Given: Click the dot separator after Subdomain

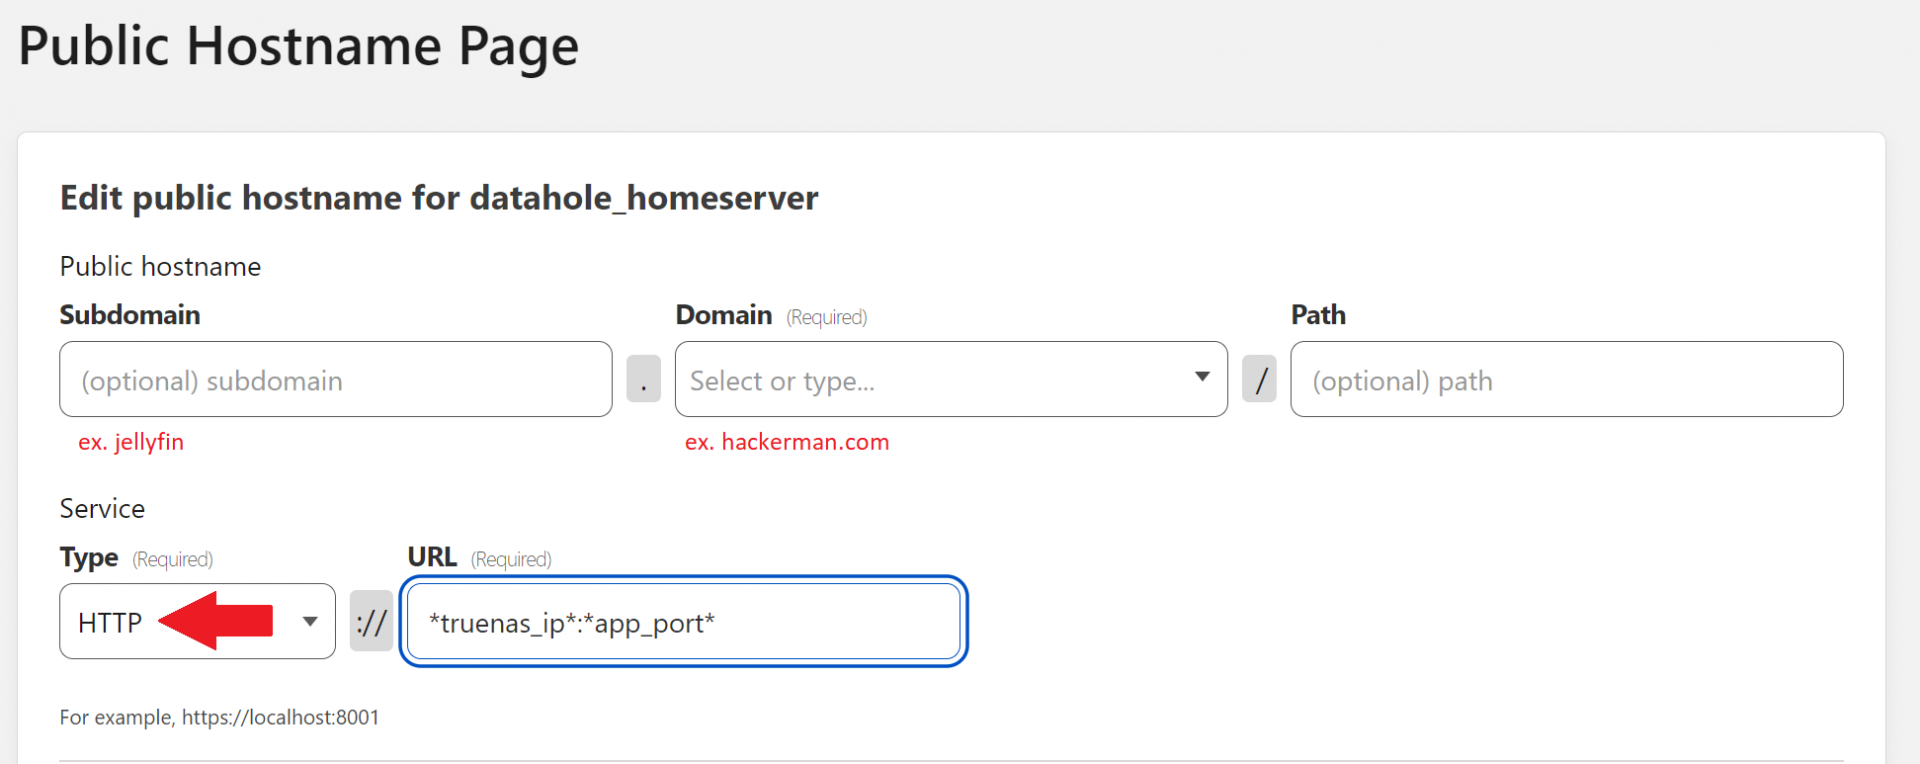Looking at the screenshot, I should pyautogui.click(x=643, y=380).
